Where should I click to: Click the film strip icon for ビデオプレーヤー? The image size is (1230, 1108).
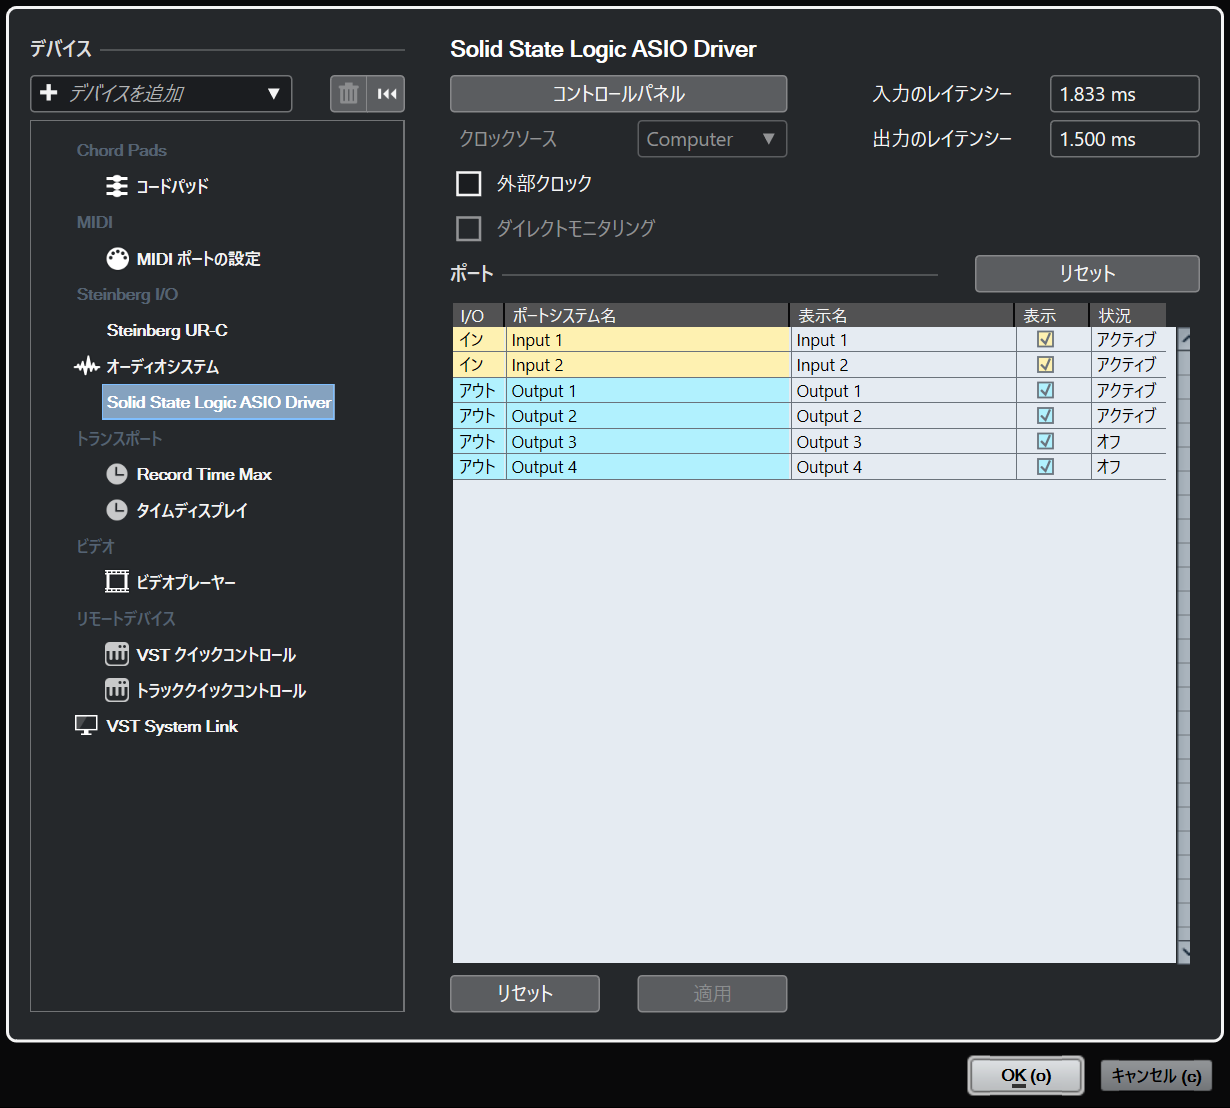tap(117, 582)
